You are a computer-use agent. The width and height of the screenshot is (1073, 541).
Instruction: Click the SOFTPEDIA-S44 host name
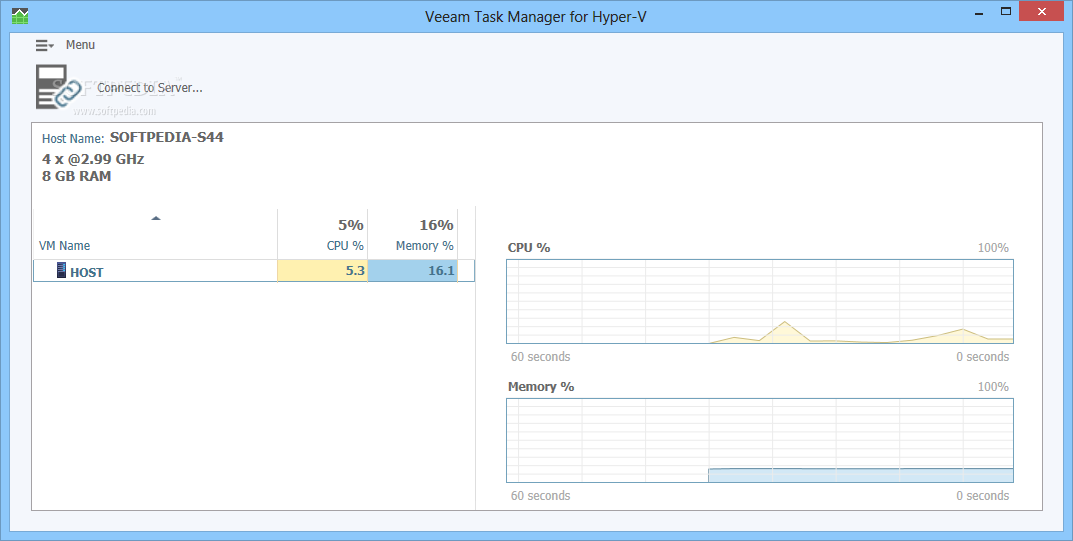pos(167,137)
